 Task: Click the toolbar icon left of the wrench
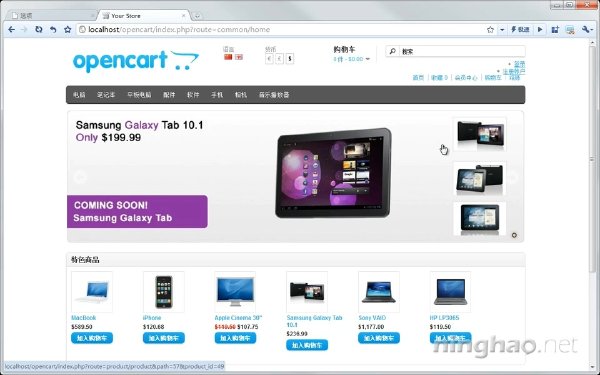point(570,29)
